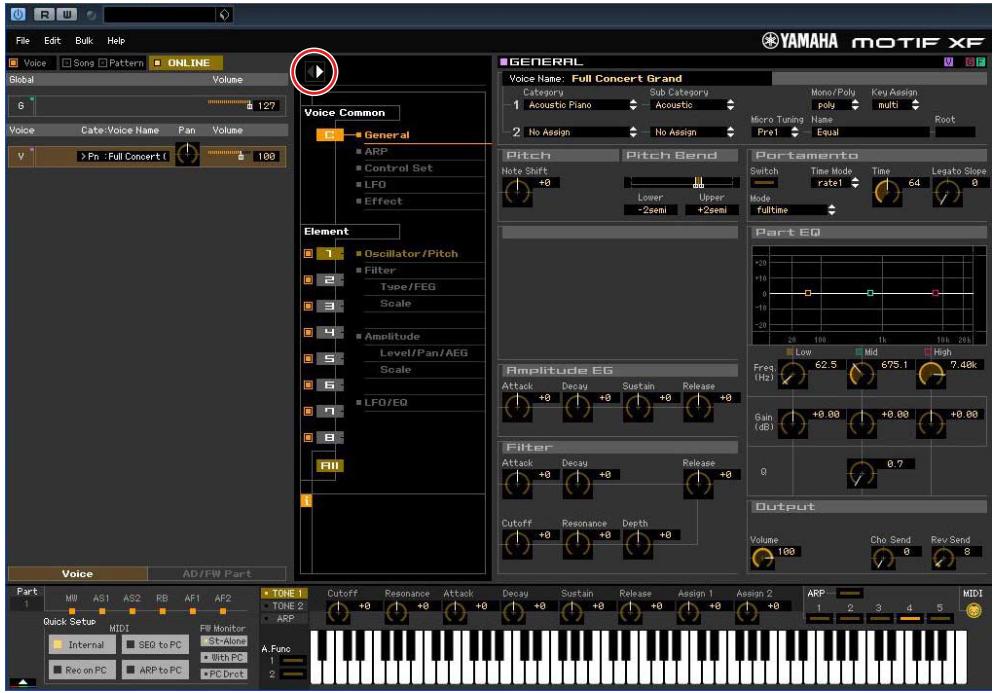Select PC Drct FW Monitor option
995x693 pixels.
click(x=223, y=674)
